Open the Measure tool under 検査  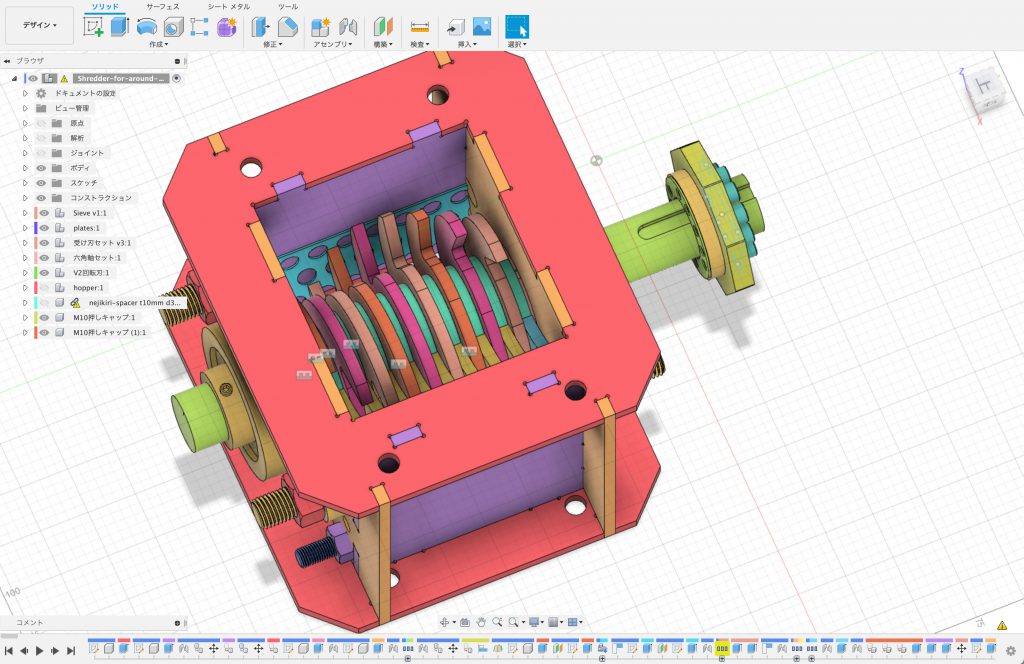419,27
